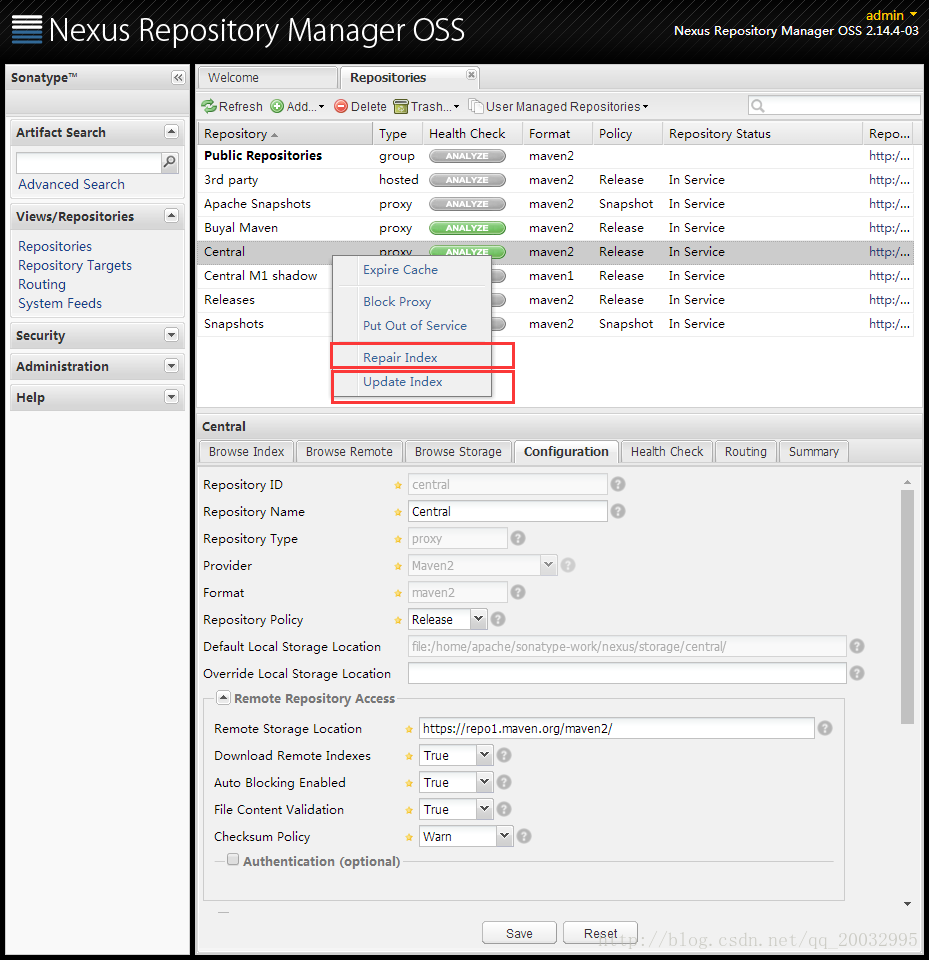This screenshot has height=960, width=929.
Task: Click help icon beside Remote Storage Location
Action: point(825,728)
